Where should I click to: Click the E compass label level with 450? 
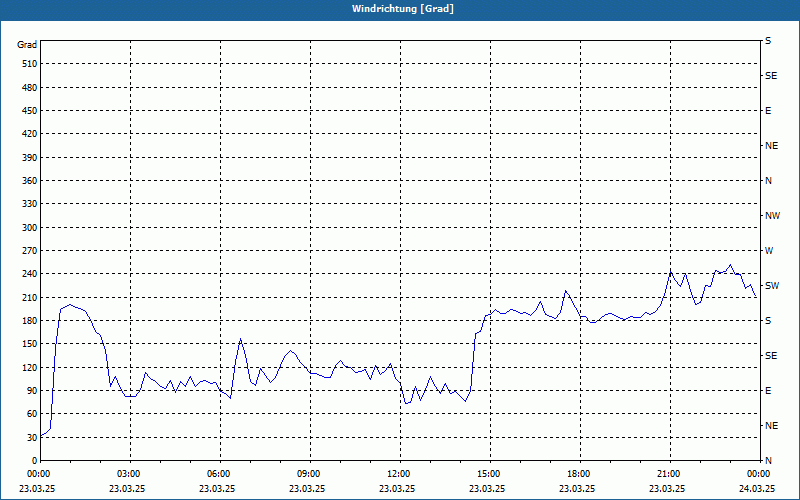pyautogui.click(x=768, y=111)
